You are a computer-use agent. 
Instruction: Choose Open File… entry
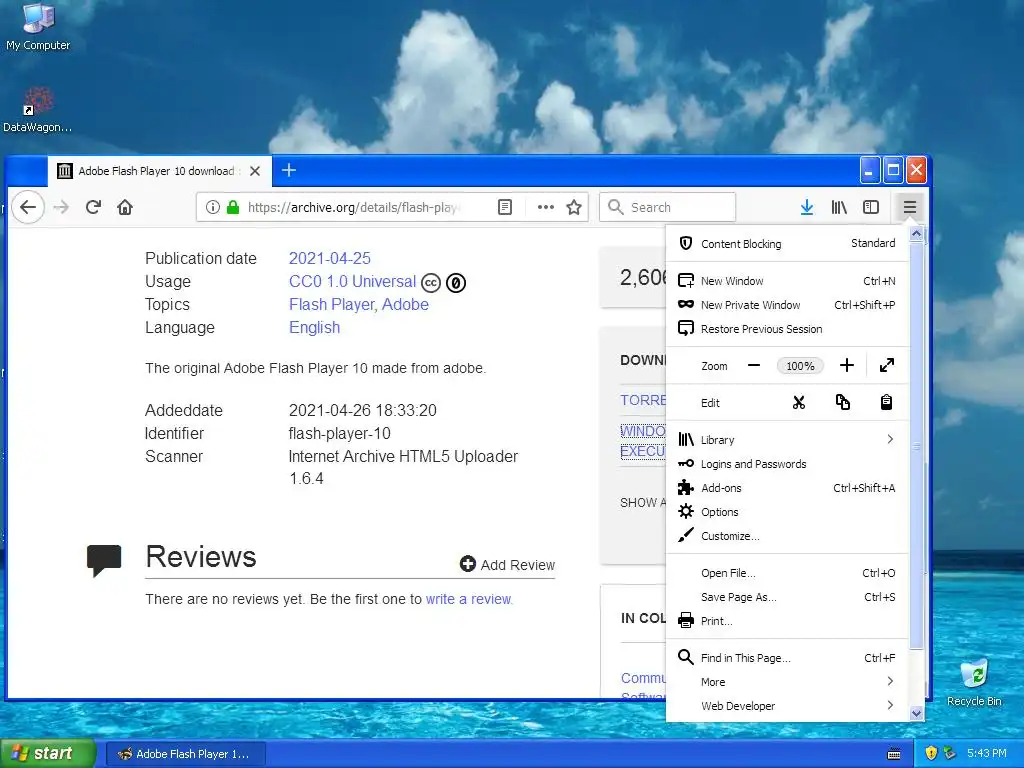click(787, 573)
